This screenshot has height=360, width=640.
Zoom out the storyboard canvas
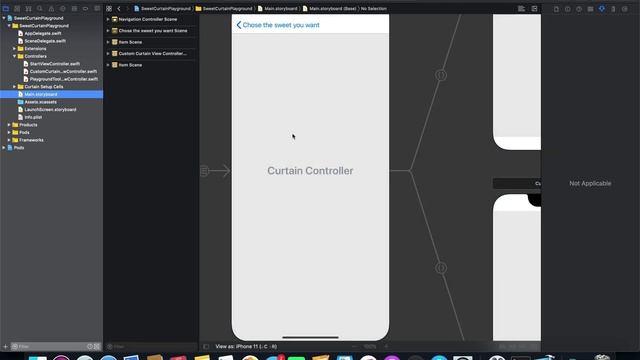[354, 347]
